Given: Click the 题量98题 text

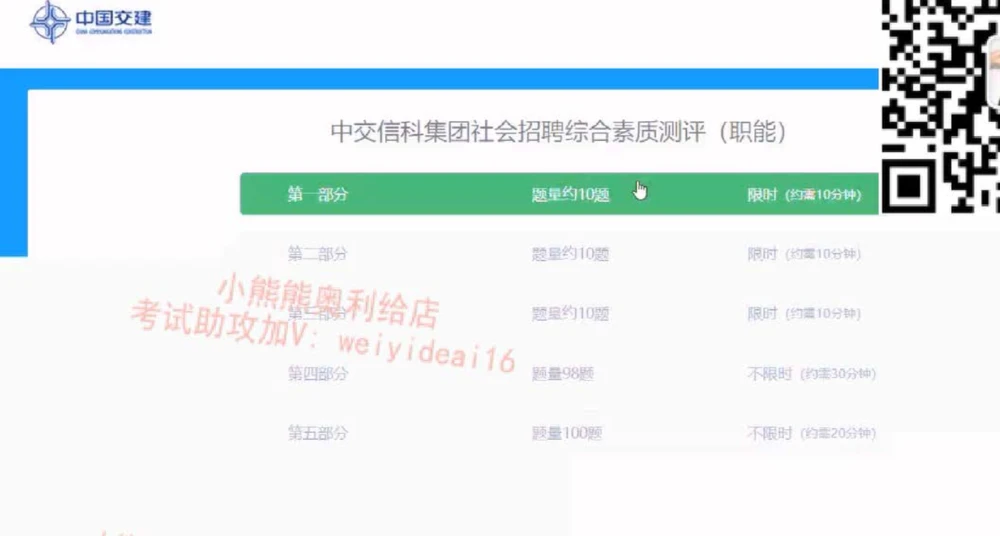Looking at the screenshot, I should (x=563, y=373).
